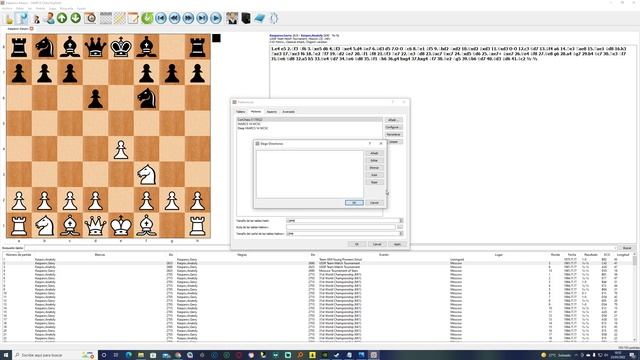The image size is (640, 360).
Task: Sort games by Resultado column header
Action: point(591,255)
